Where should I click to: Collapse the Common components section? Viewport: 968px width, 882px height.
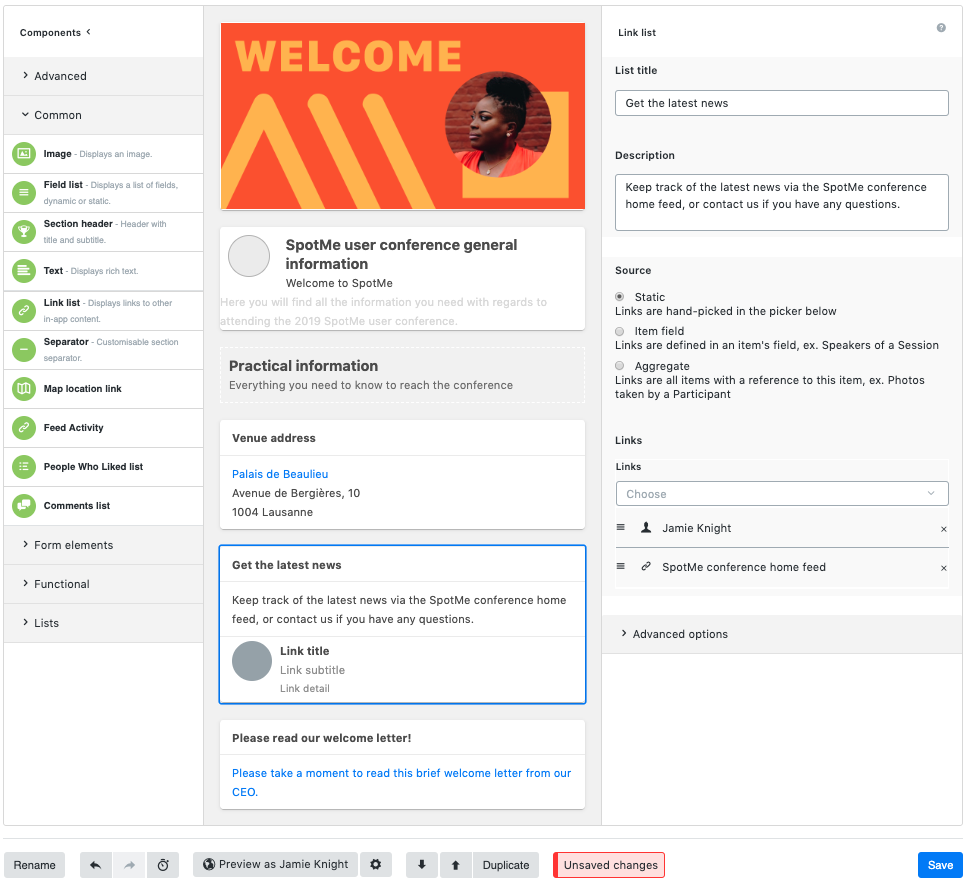click(x=103, y=115)
